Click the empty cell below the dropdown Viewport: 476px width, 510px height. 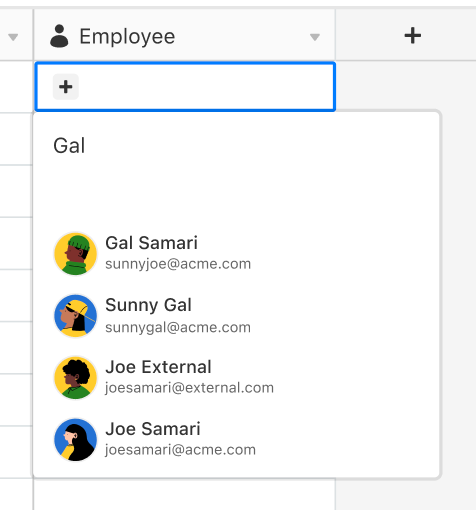185,495
